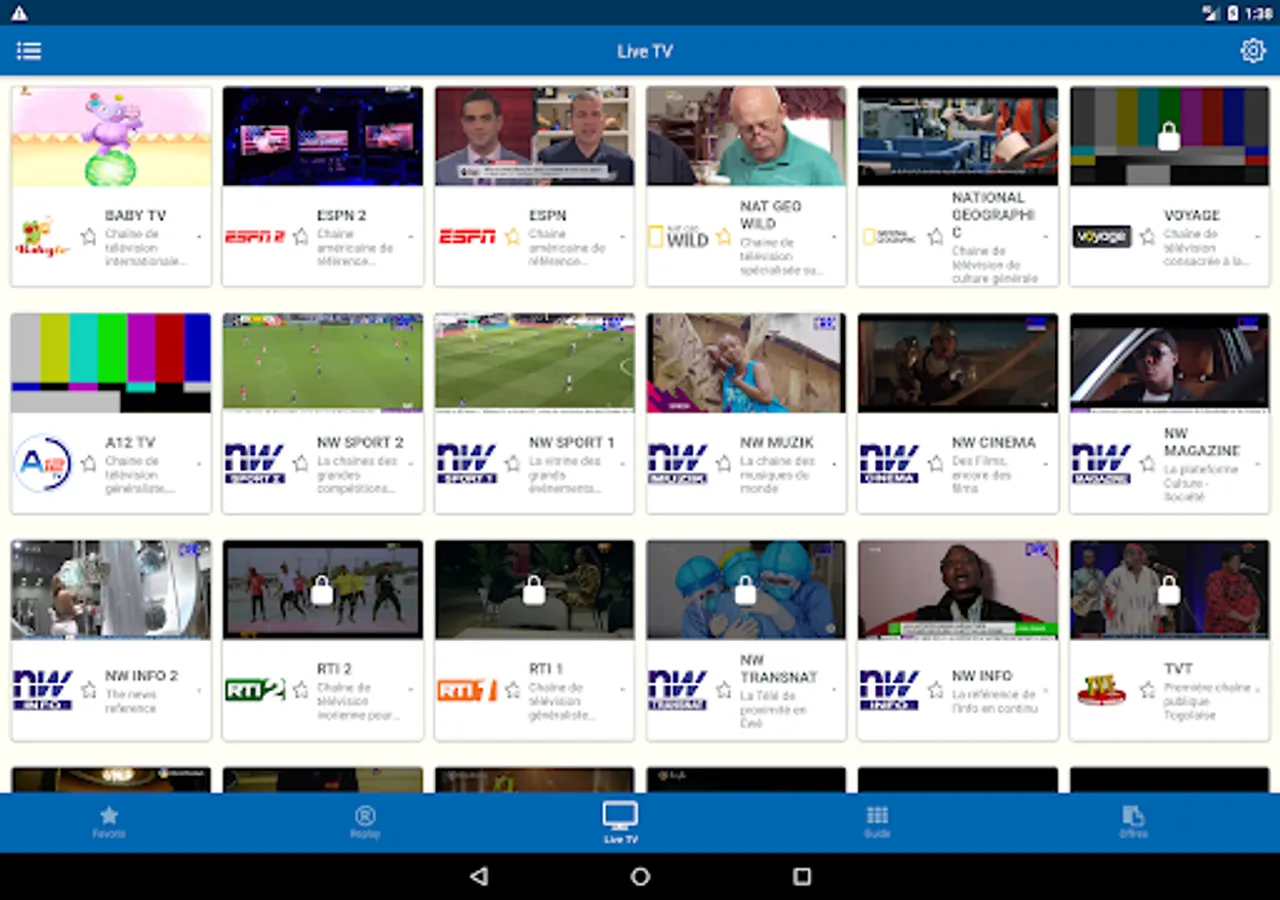Tap the Voyage channel logo

[1102, 237]
